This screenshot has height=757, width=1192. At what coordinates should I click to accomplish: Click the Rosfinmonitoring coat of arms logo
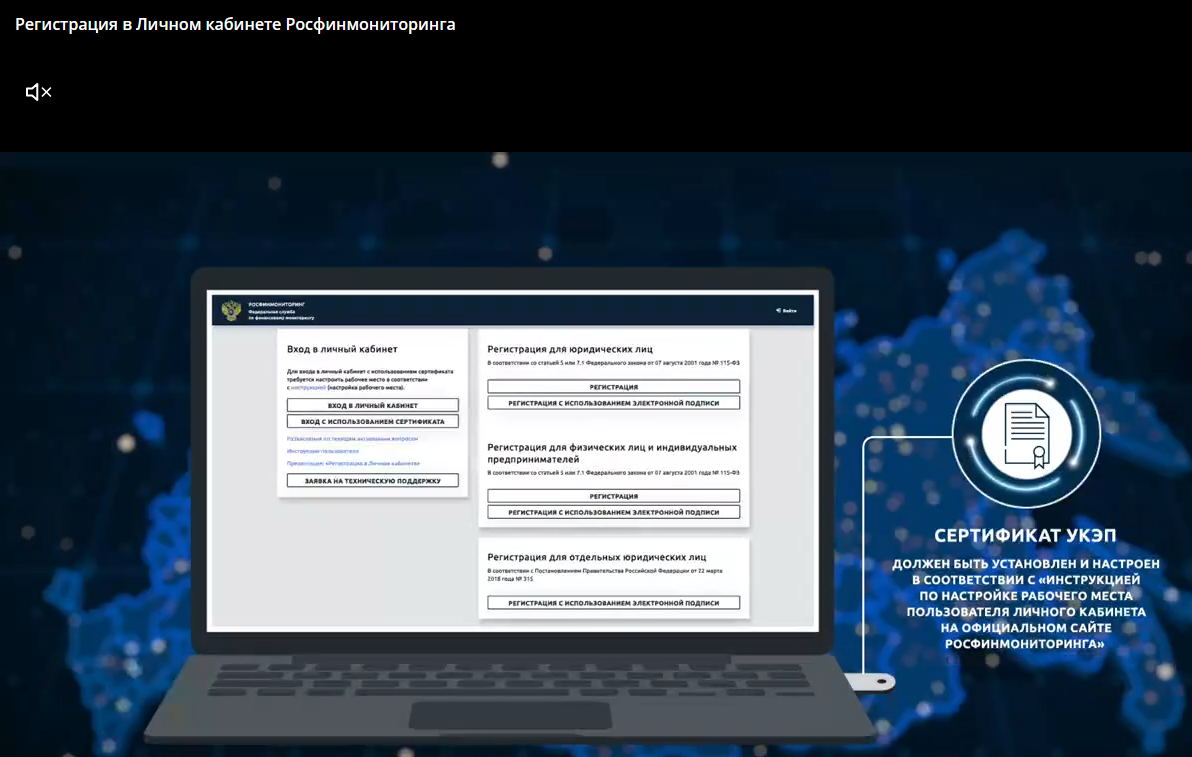pos(231,310)
